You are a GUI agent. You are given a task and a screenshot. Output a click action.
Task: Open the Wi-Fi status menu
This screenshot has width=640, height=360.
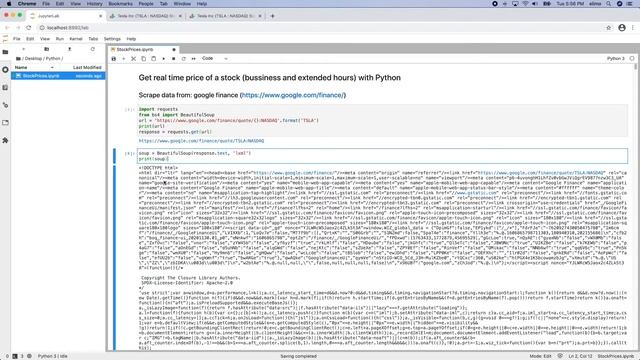tap(525, 4)
